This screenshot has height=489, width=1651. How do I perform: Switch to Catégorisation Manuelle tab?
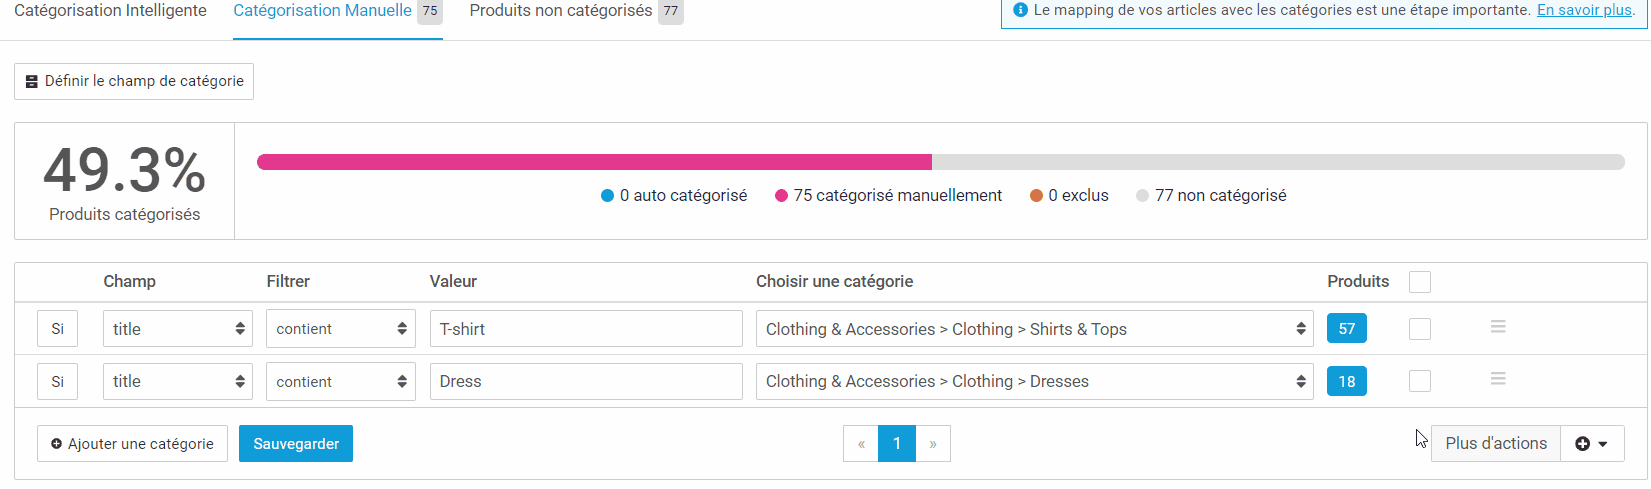point(337,11)
